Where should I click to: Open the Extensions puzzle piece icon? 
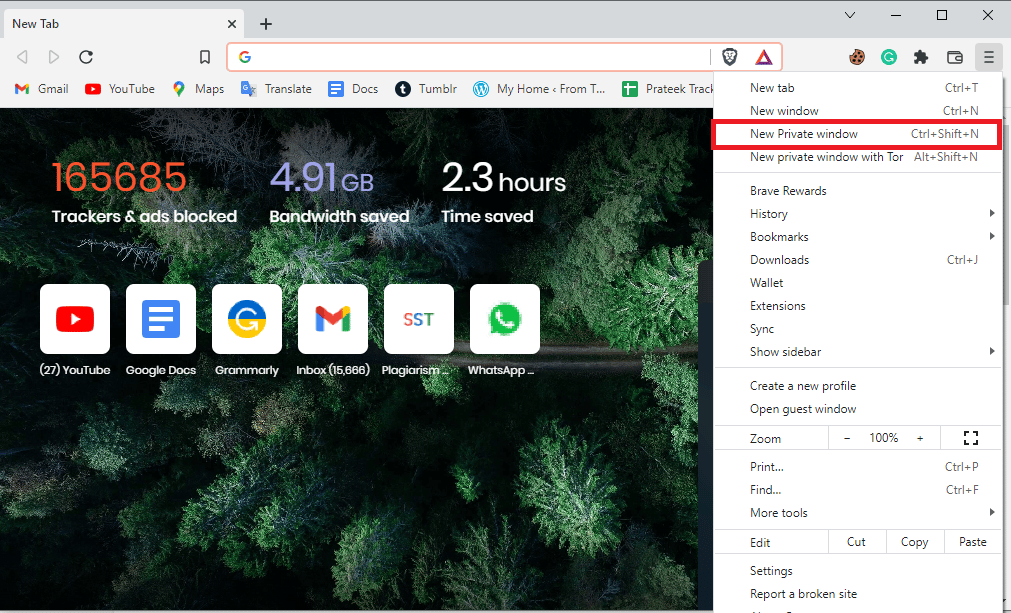(921, 57)
